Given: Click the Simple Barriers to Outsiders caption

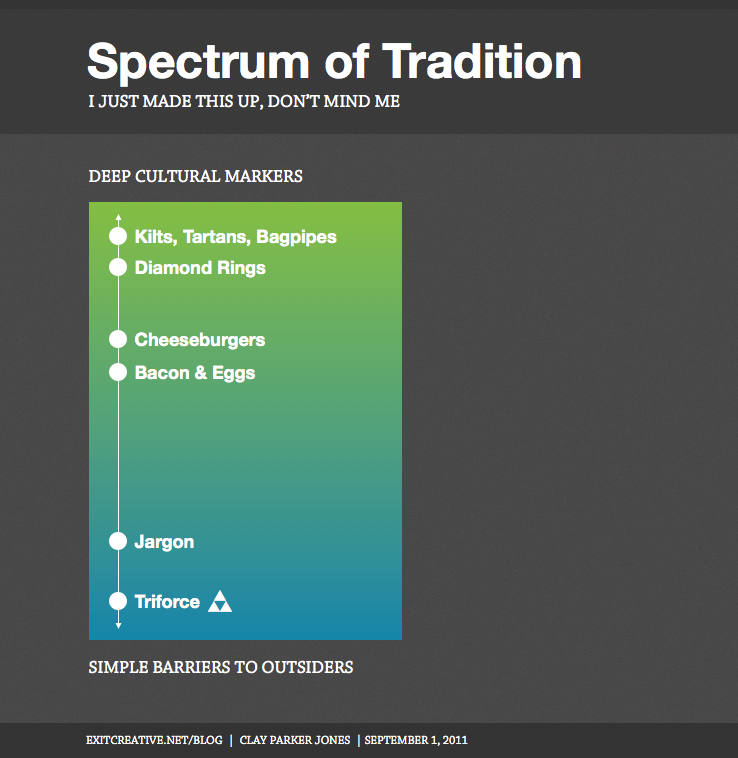Looking at the screenshot, I should pos(221,668).
